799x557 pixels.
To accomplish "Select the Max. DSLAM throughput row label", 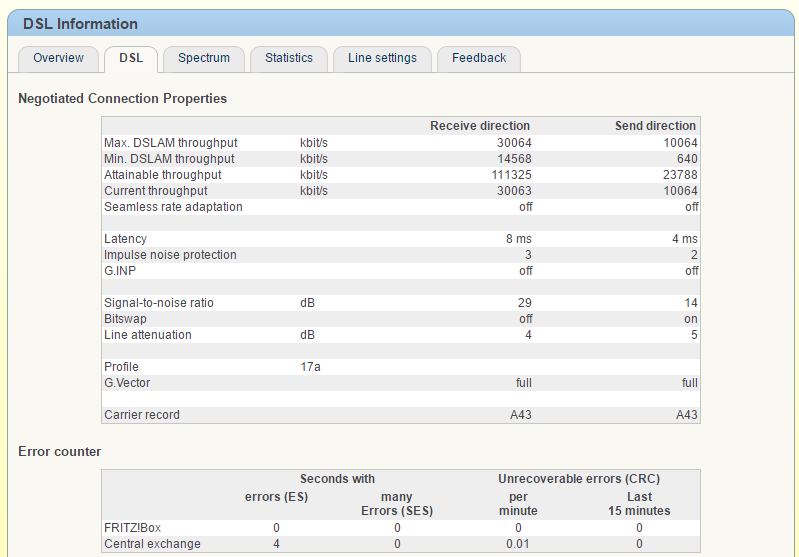I will (171, 143).
